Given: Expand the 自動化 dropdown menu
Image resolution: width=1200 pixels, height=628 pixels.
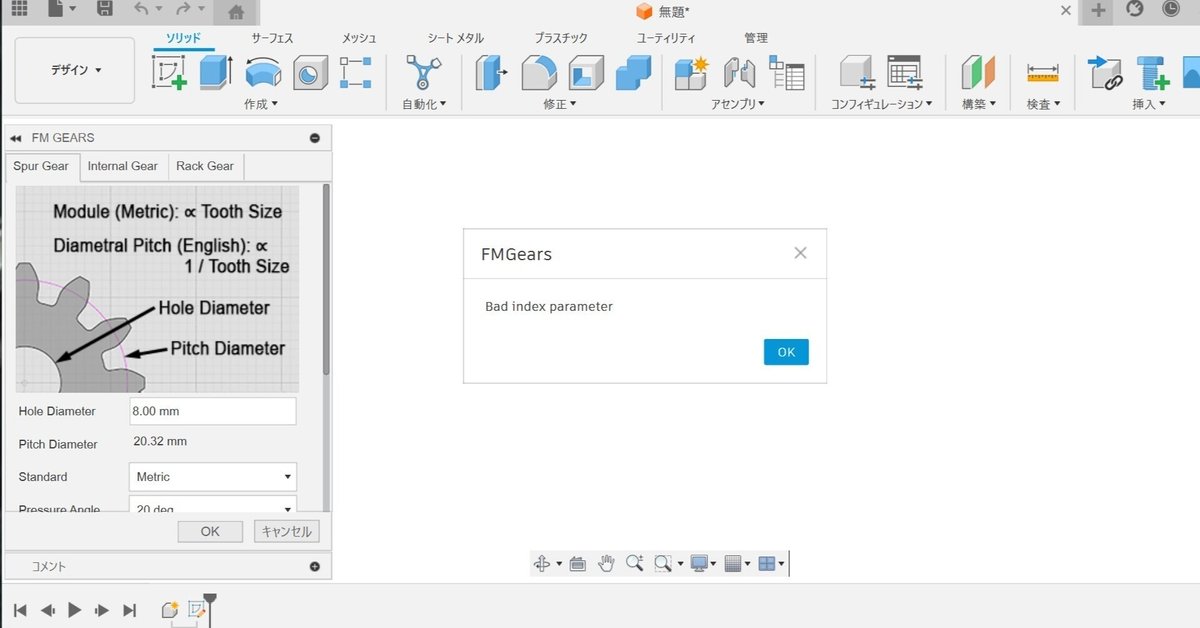Looking at the screenshot, I should [x=424, y=103].
